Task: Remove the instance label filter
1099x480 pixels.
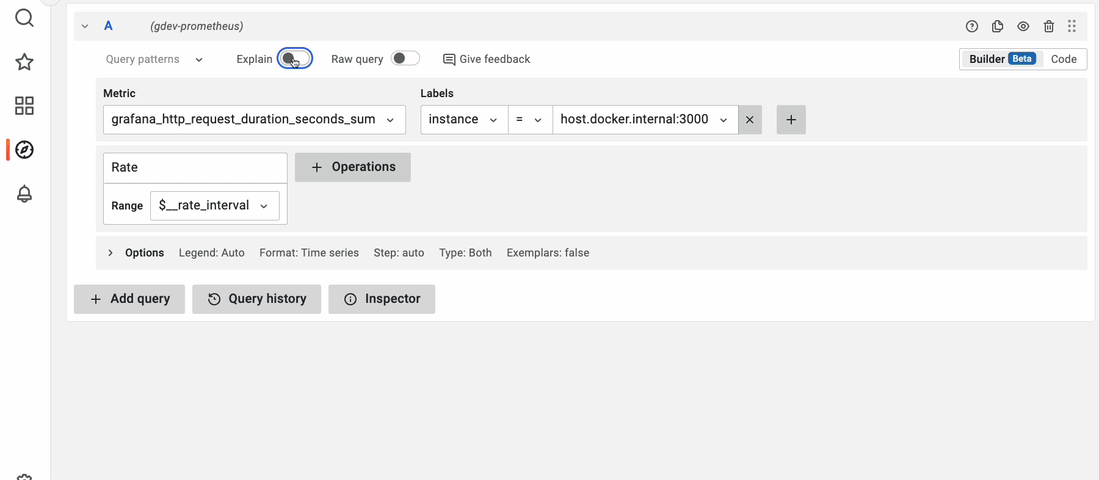Action: (751, 120)
